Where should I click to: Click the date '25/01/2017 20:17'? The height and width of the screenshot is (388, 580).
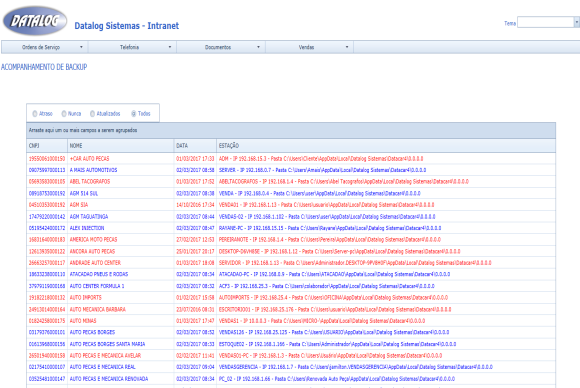[x=195, y=252]
